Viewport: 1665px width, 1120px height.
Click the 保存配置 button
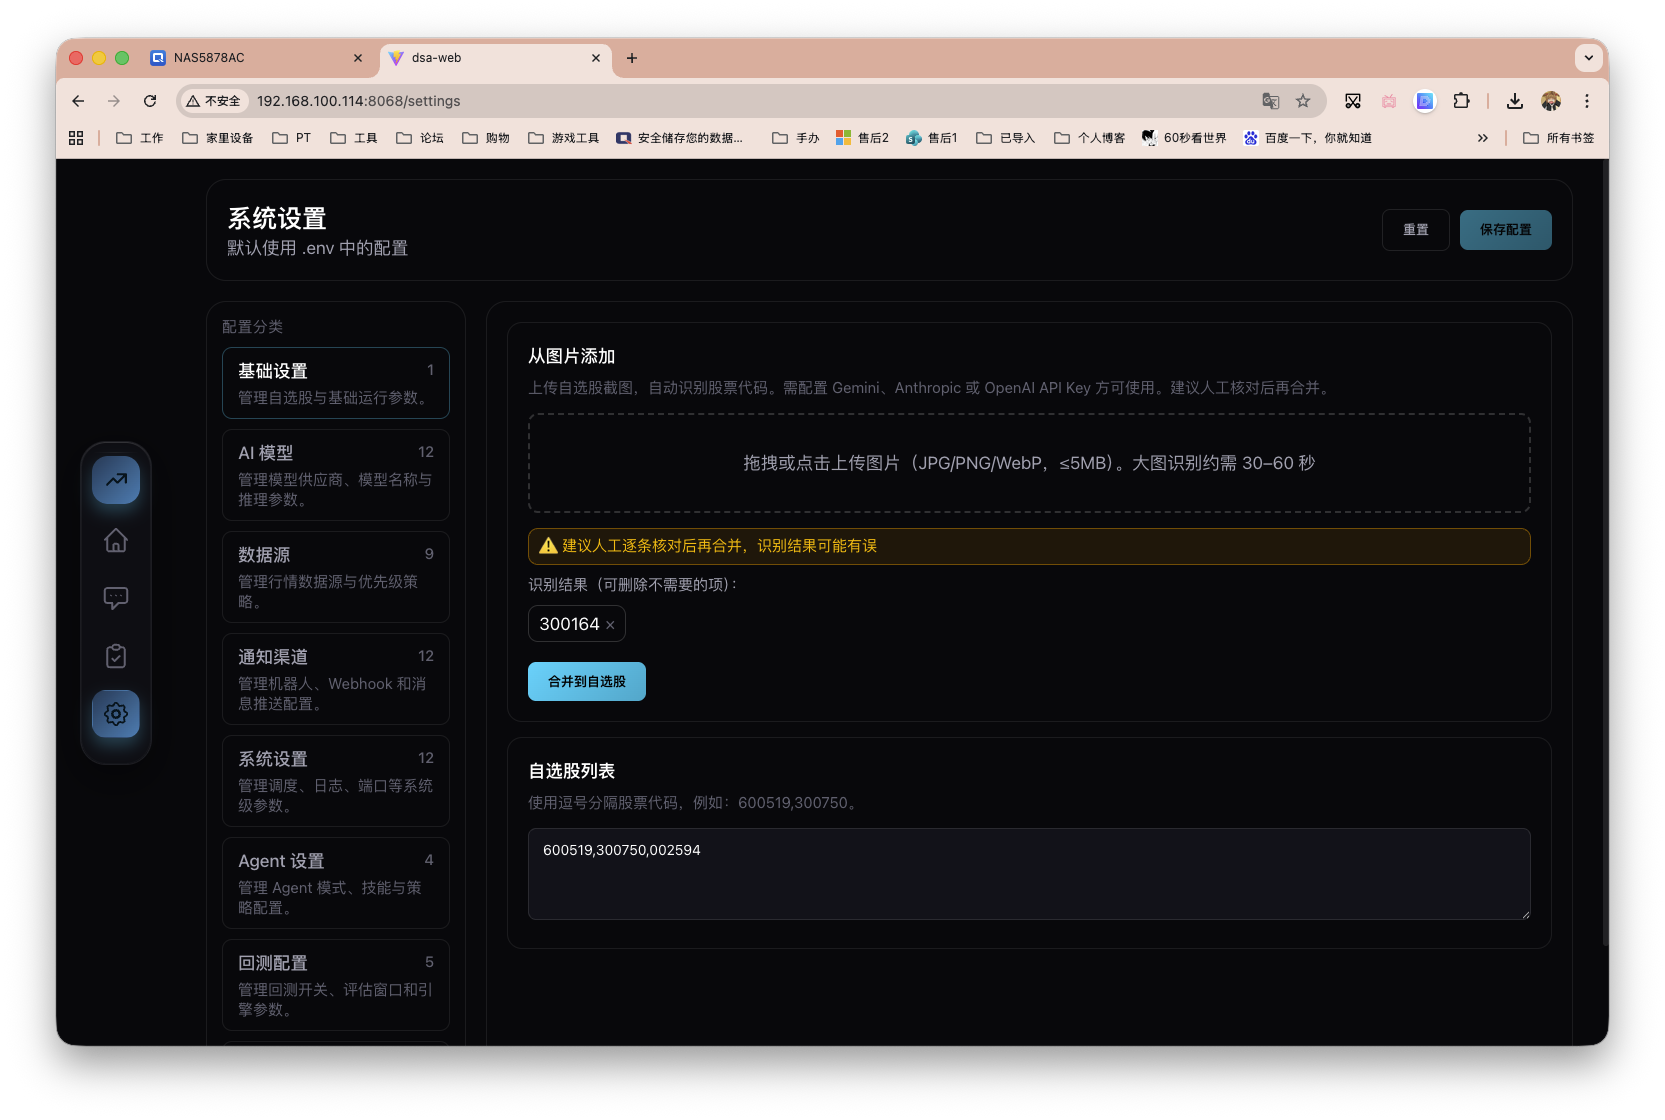click(1505, 229)
